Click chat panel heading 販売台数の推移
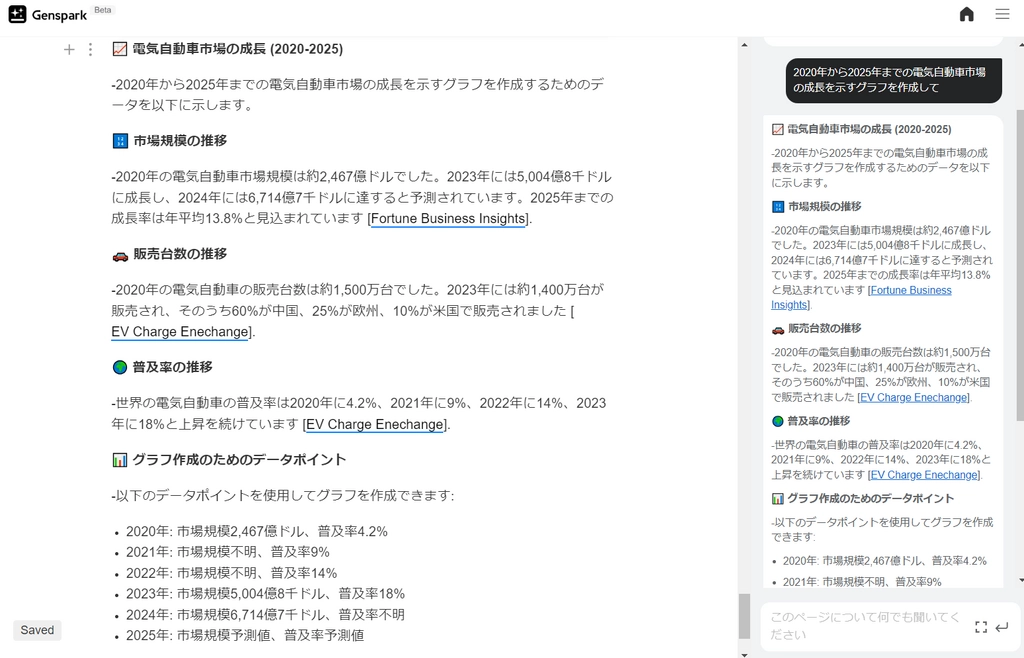1024x658 pixels. pyautogui.click(x=825, y=328)
